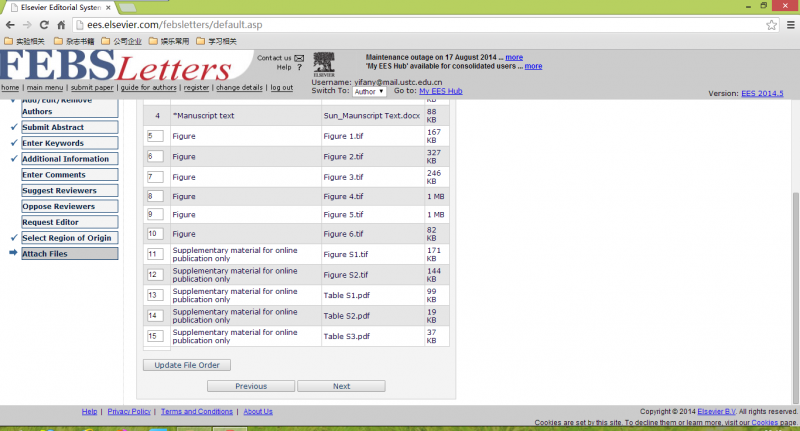Open the Switch To Author dropdown
800x431 pixels.
point(369,91)
